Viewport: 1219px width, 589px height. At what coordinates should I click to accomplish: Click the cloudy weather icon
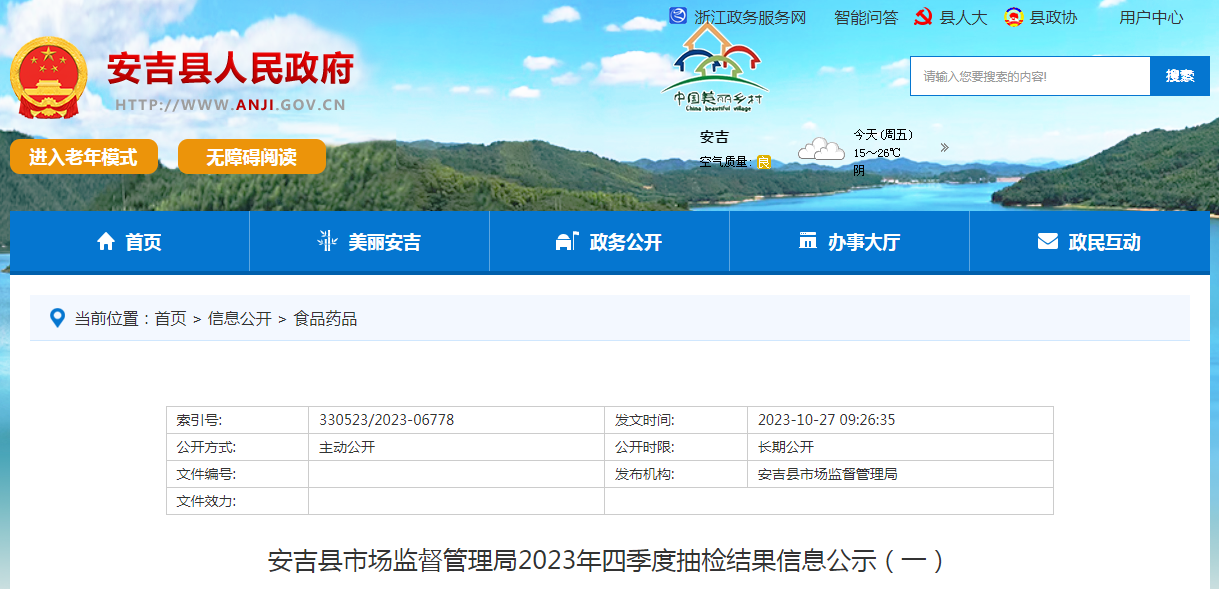tap(821, 150)
